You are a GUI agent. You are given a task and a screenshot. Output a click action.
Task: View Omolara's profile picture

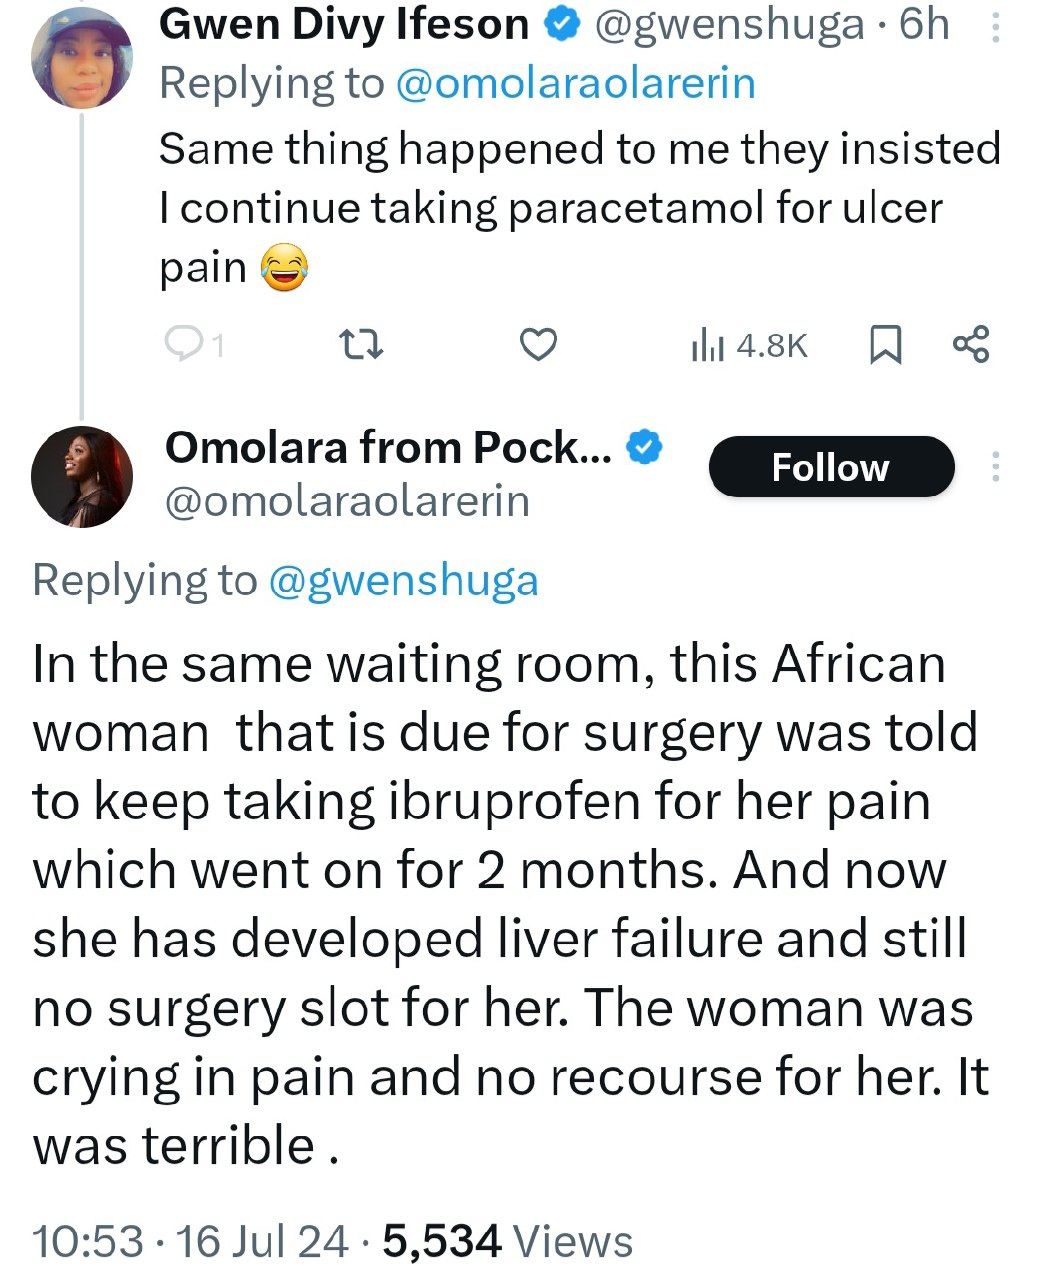82,478
